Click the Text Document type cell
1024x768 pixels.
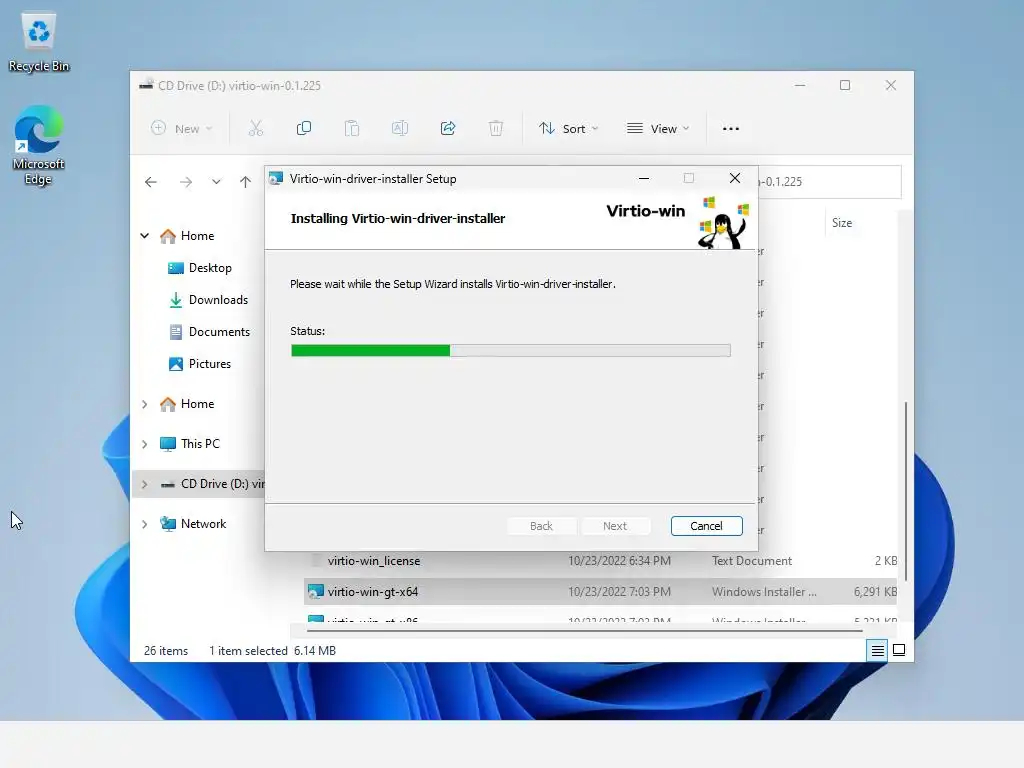tap(752, 561)
